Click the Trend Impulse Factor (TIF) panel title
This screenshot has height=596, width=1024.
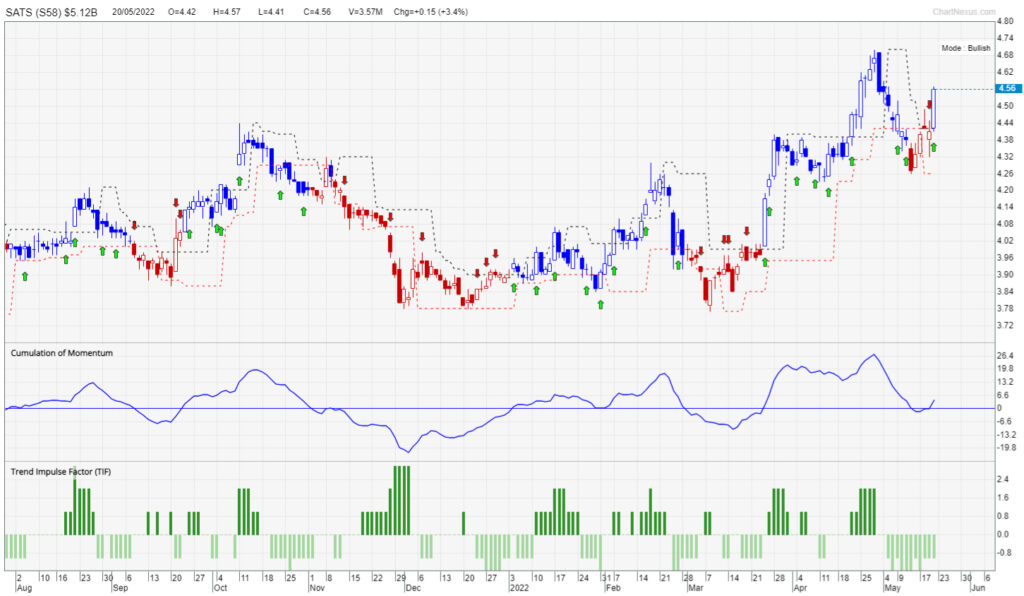[x=61, y=472]
